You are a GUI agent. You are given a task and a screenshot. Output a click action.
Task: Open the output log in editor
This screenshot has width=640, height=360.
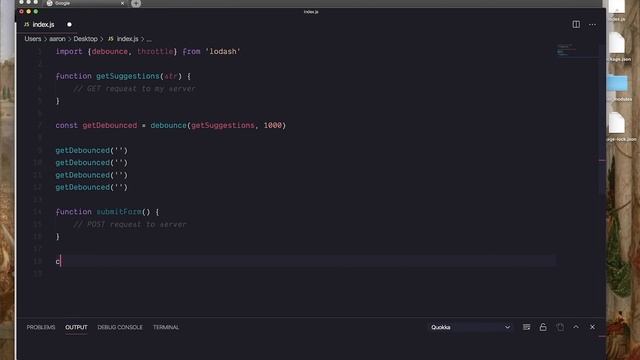click(x=560, y=327)
